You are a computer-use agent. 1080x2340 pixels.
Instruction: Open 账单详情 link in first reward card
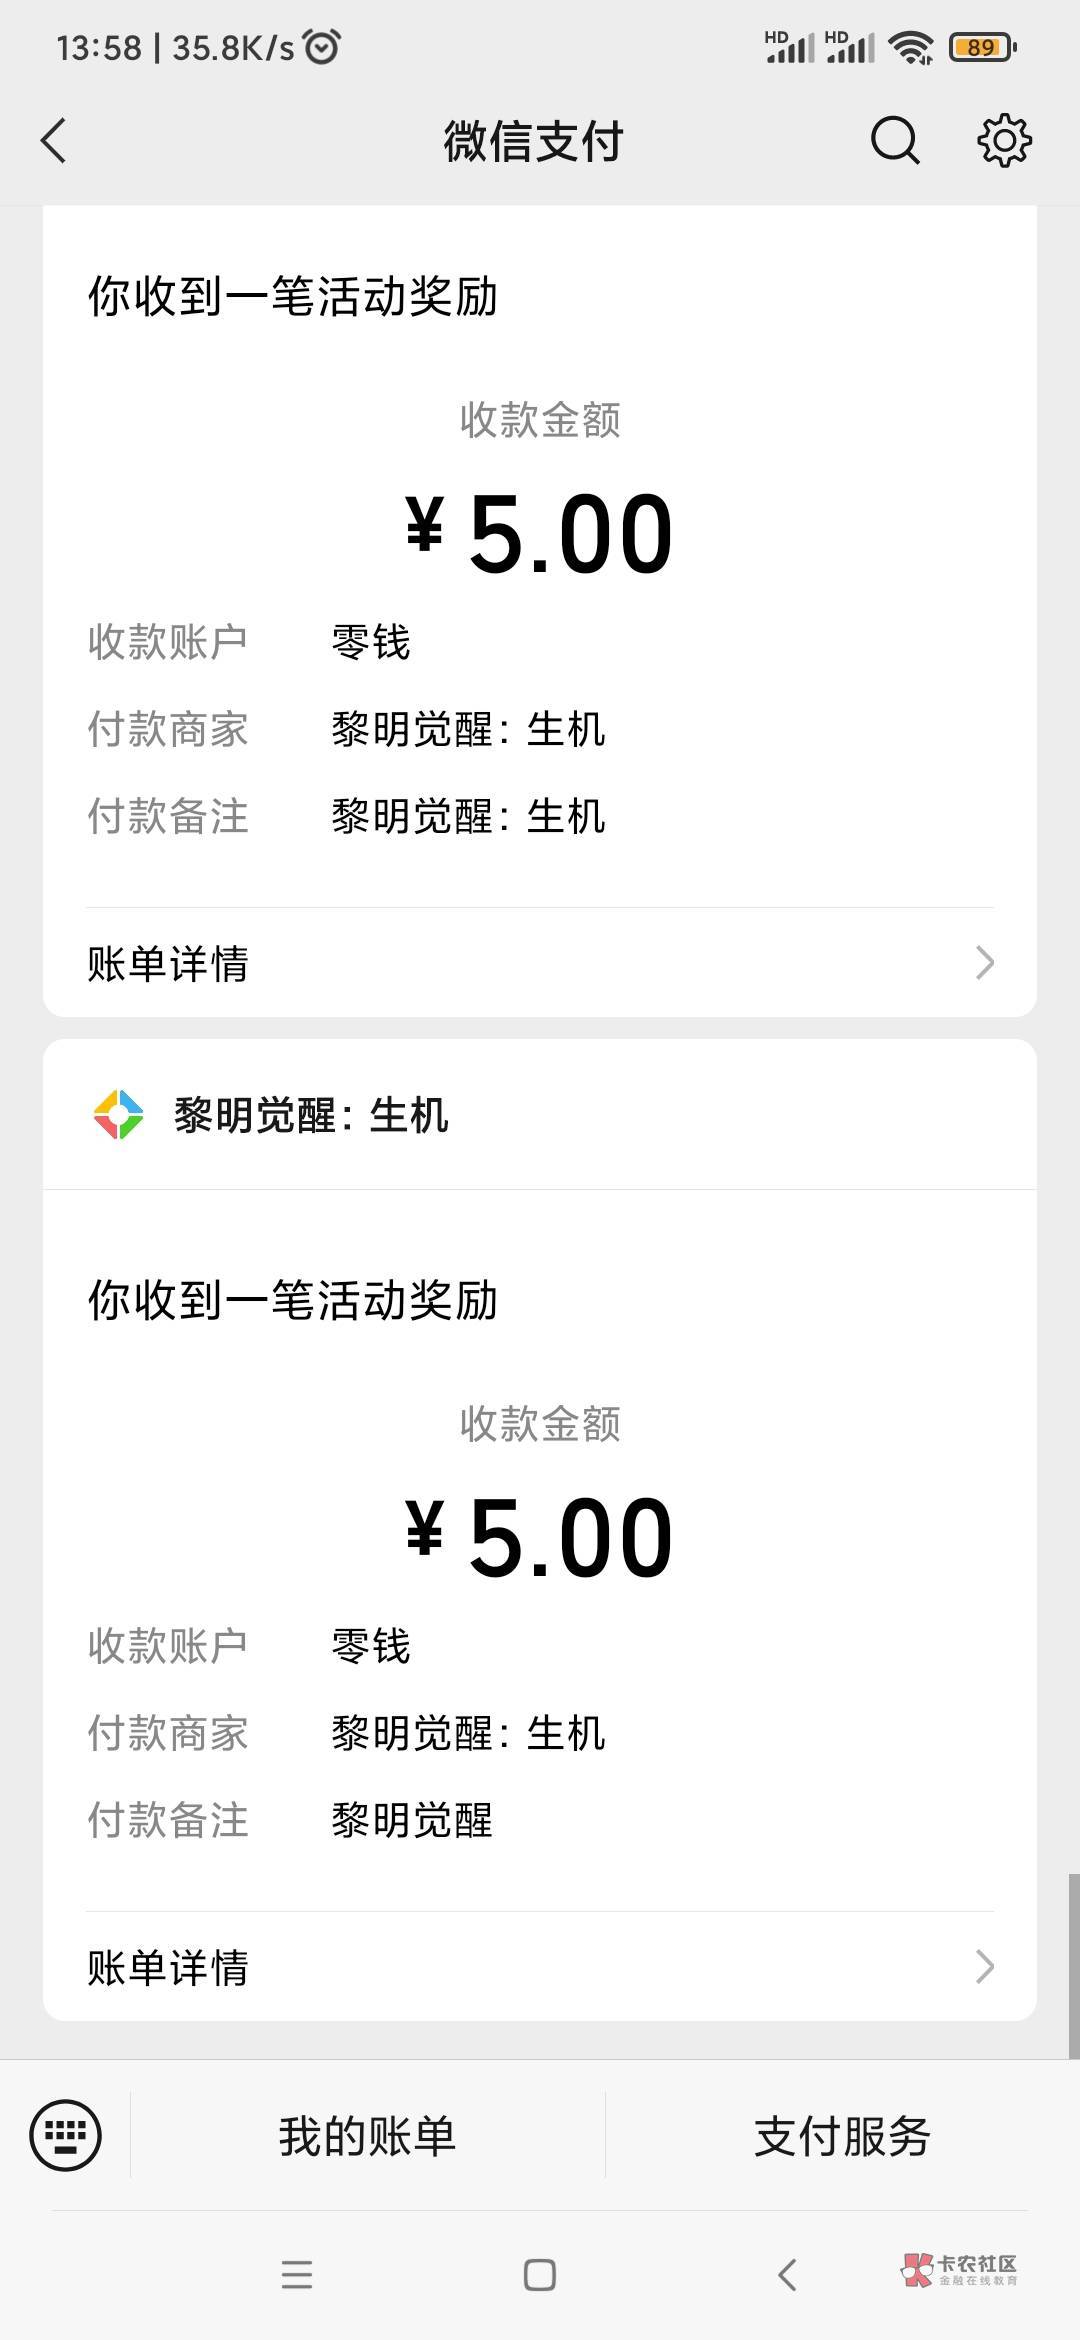168,964
